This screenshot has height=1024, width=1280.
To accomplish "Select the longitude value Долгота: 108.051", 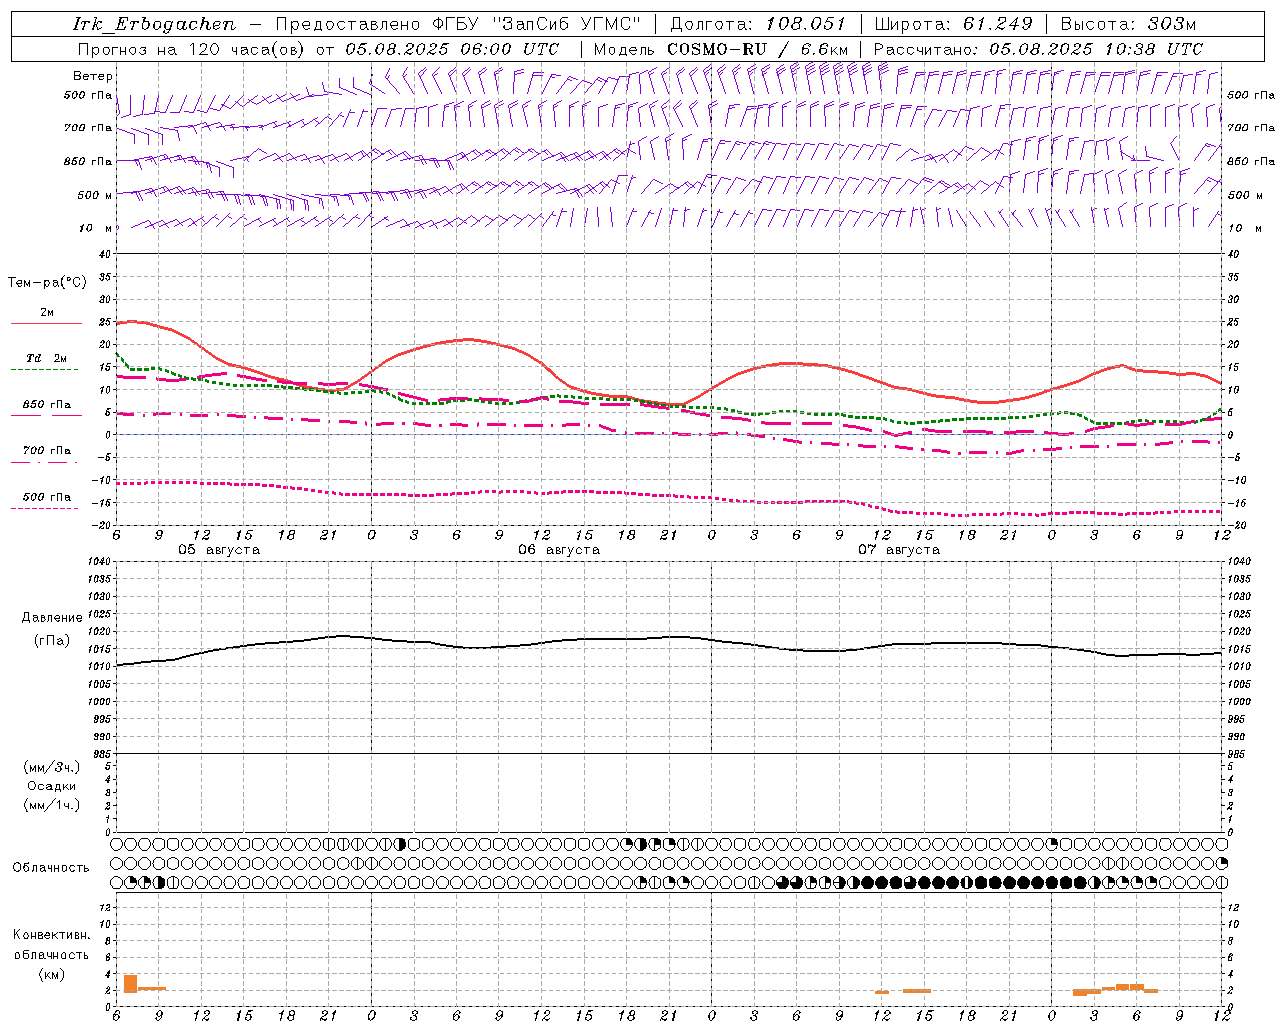I will [x=757, y=24].
